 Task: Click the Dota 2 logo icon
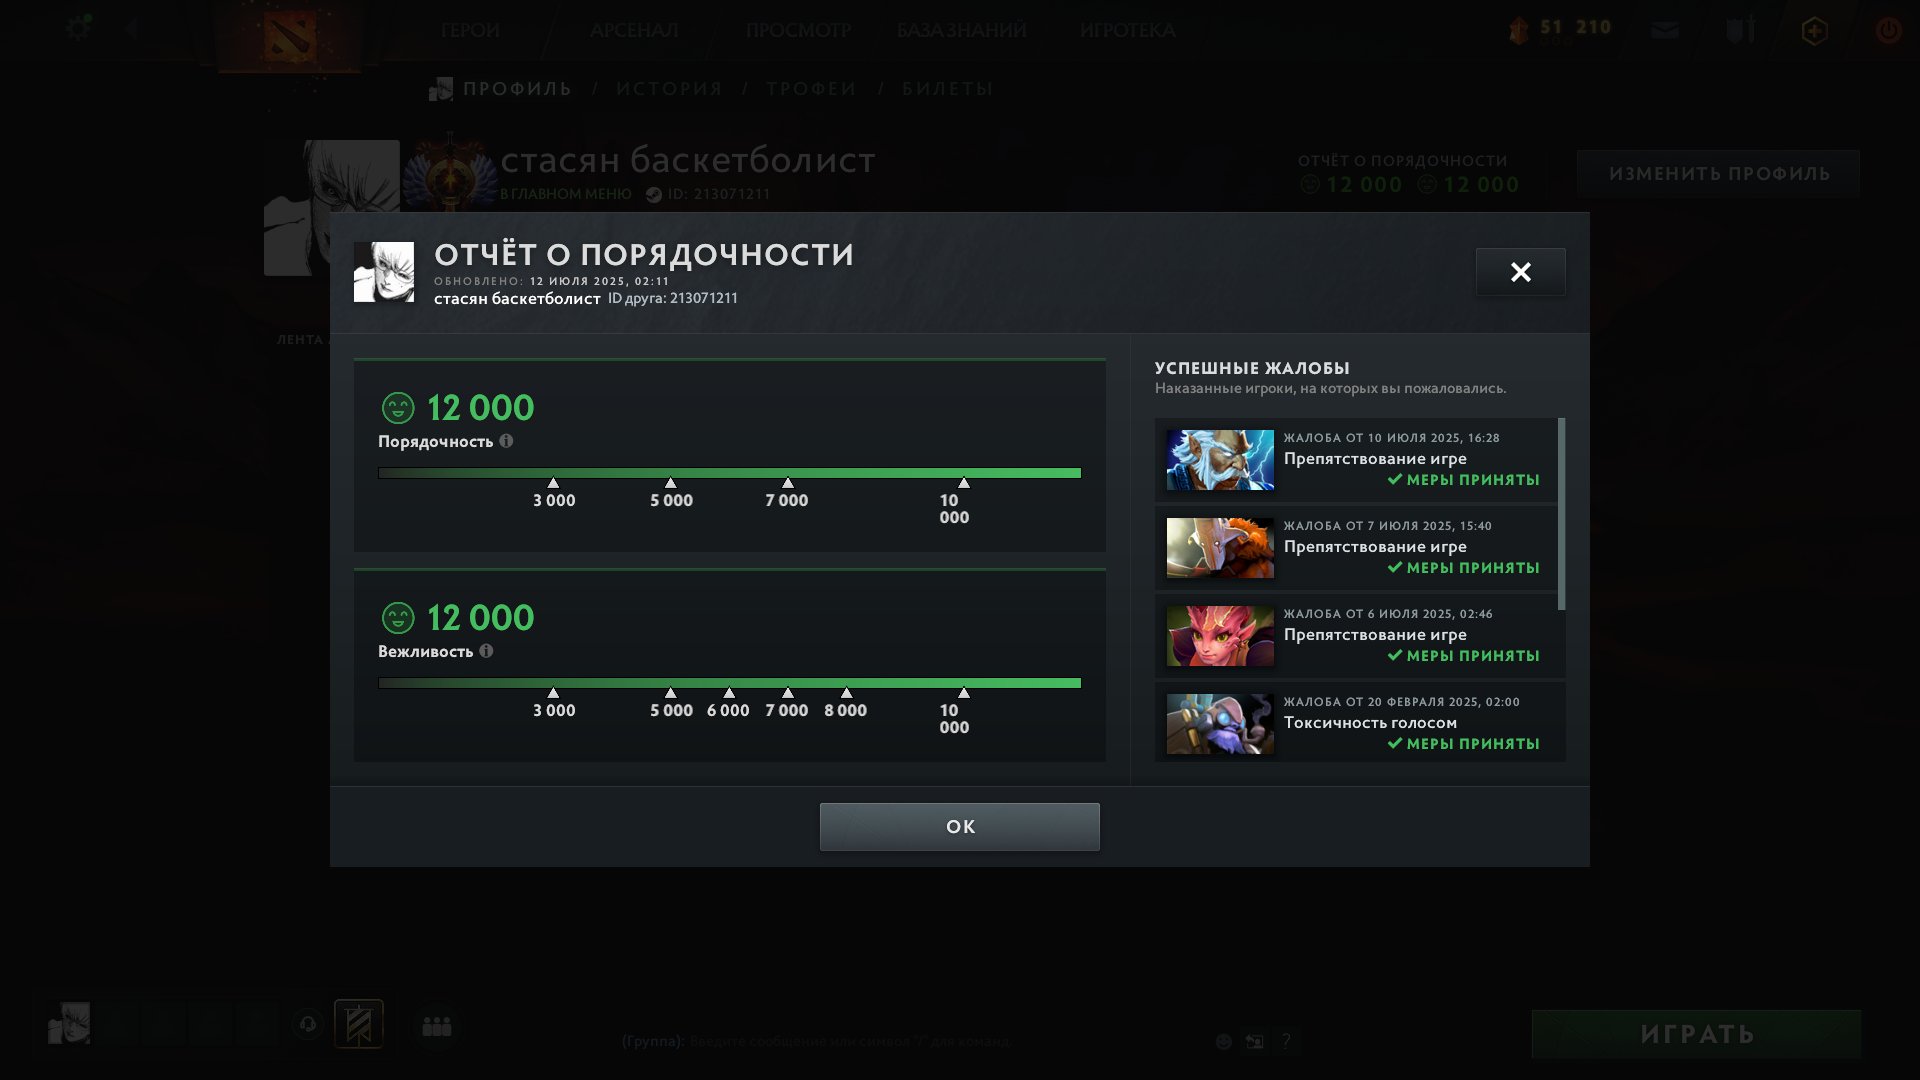pos(289,36)
